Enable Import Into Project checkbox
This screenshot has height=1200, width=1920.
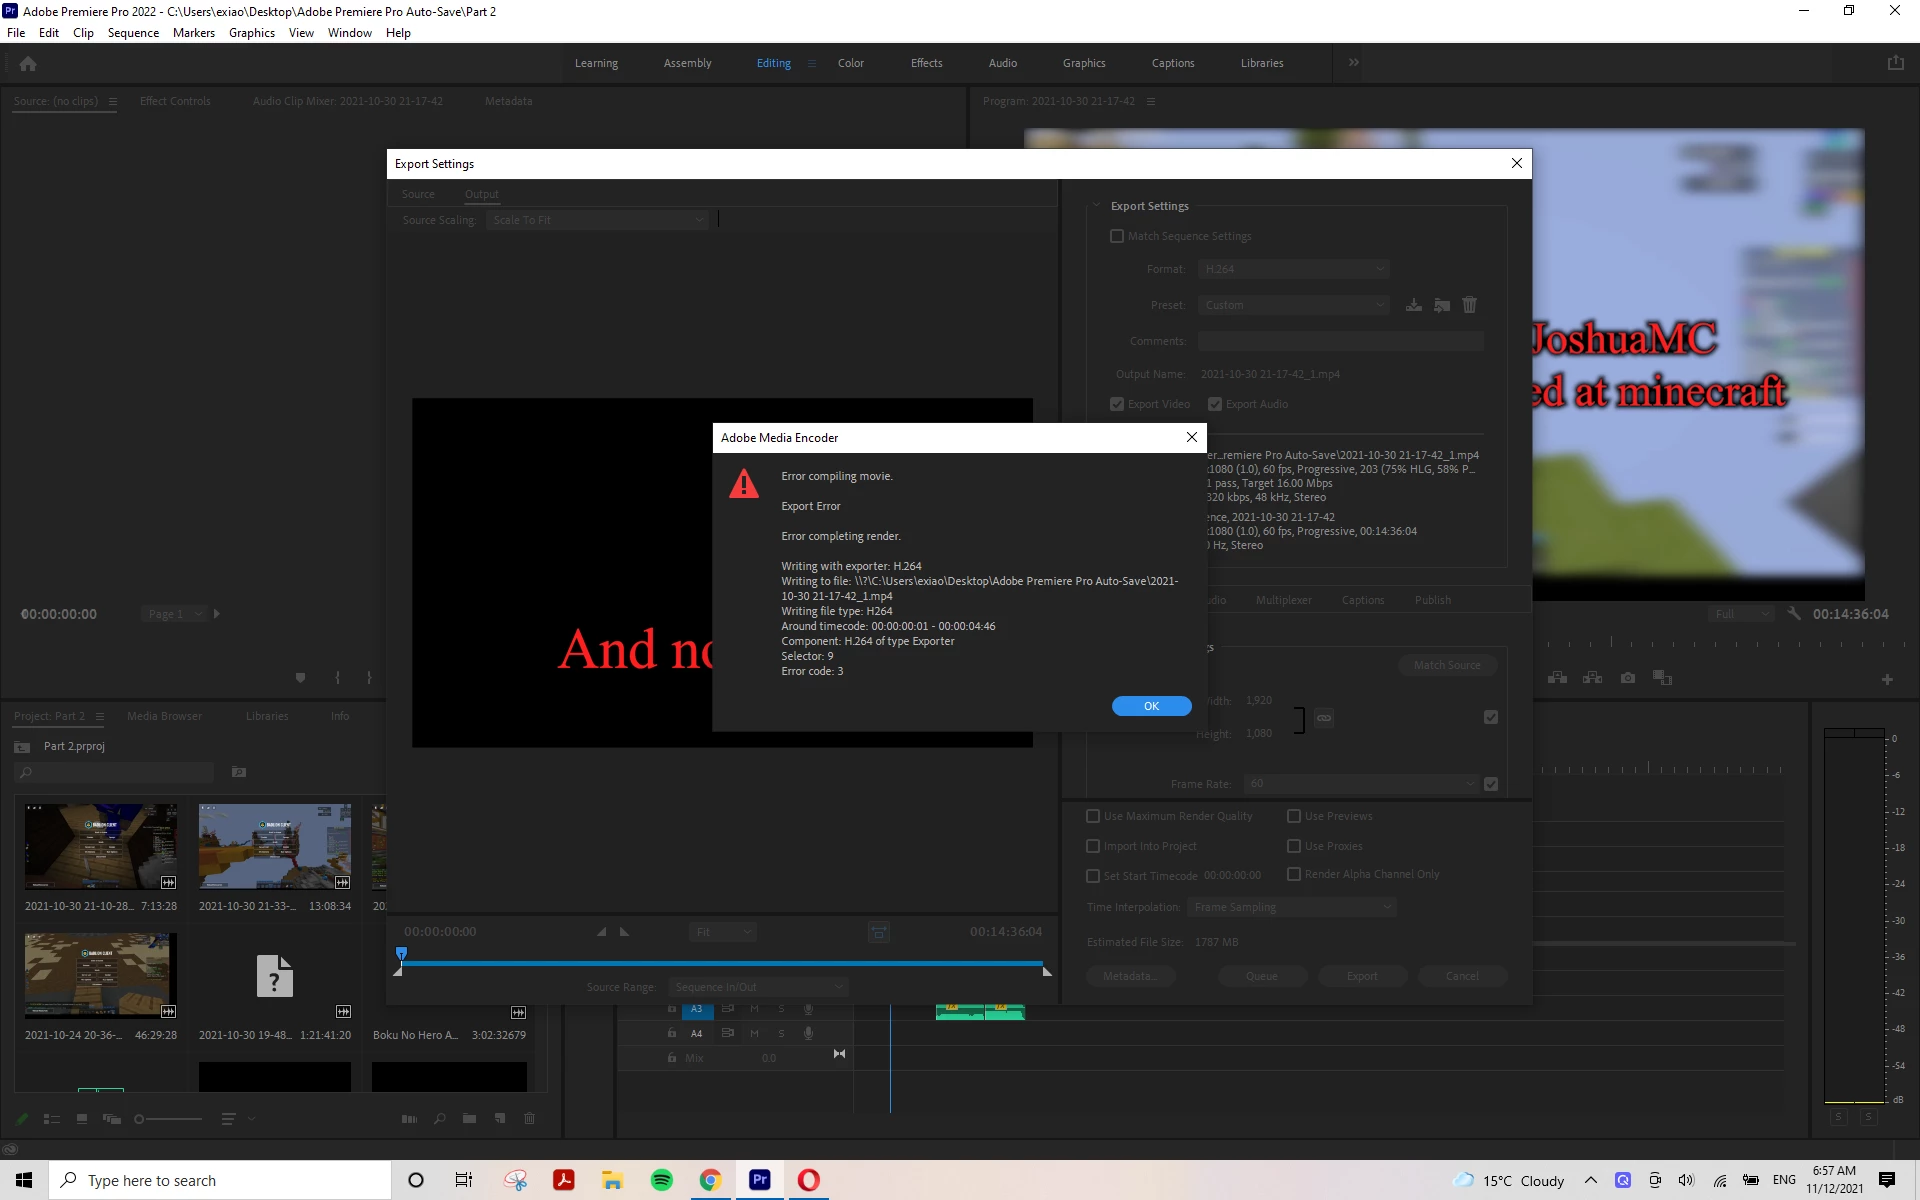[x=1093, y=846]
